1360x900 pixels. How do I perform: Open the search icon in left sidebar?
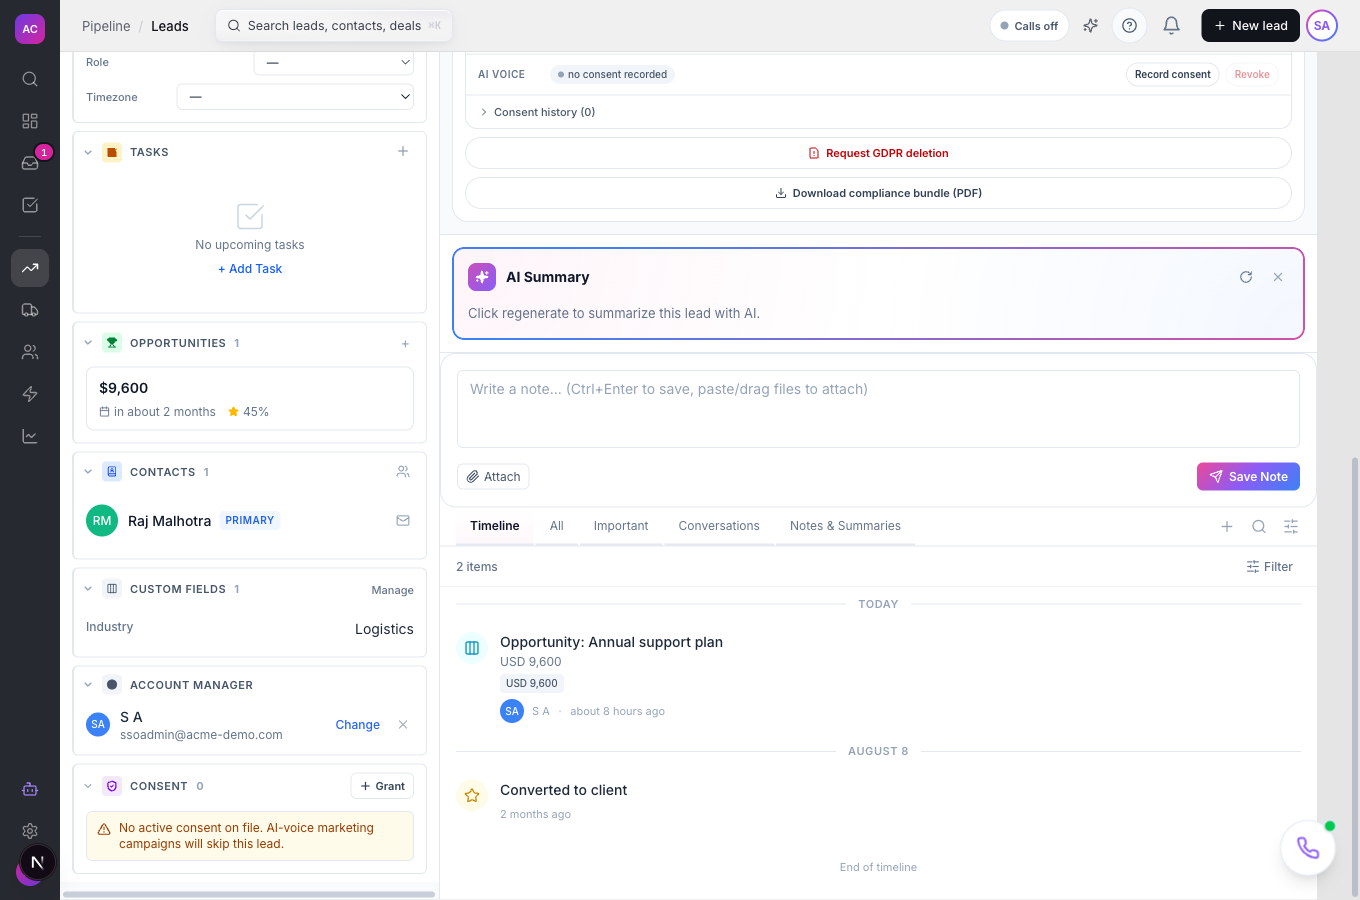tap(30, 79)
